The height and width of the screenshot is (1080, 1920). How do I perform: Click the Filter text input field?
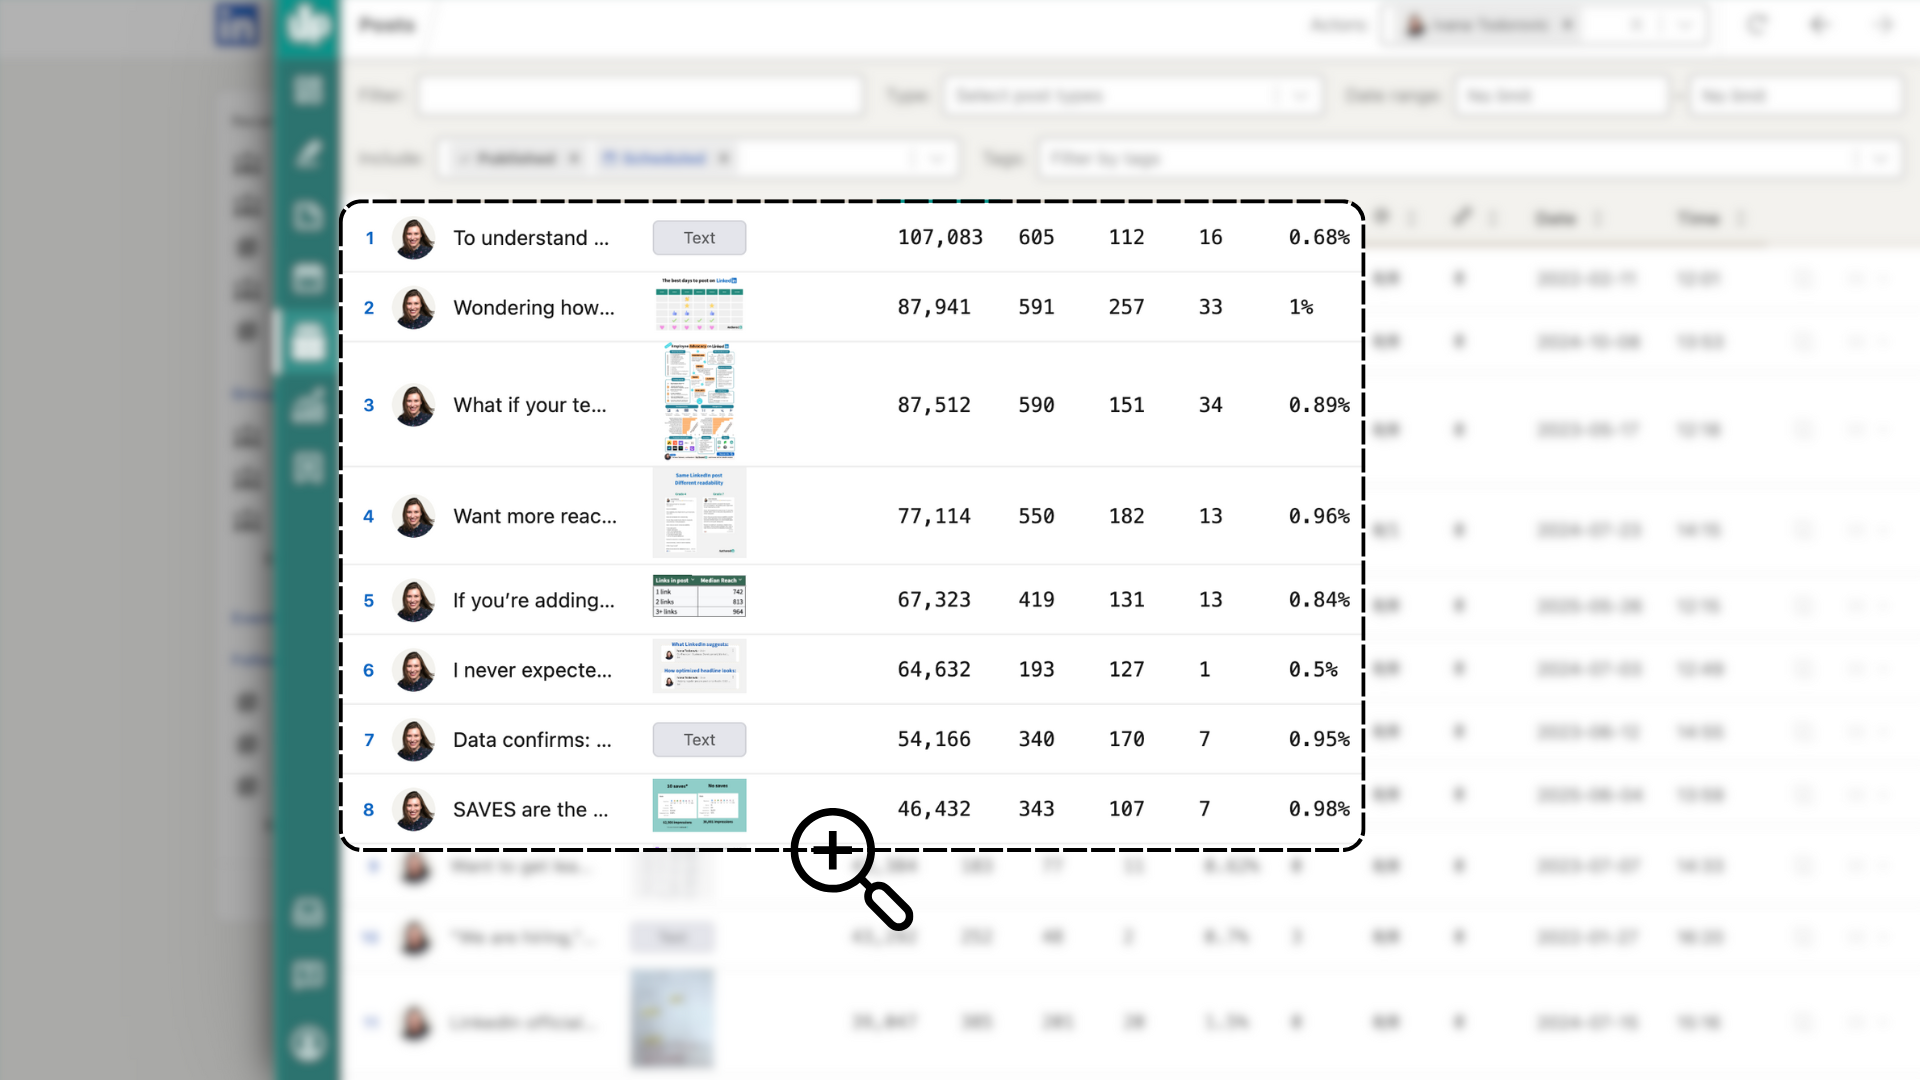pos(640,96)
